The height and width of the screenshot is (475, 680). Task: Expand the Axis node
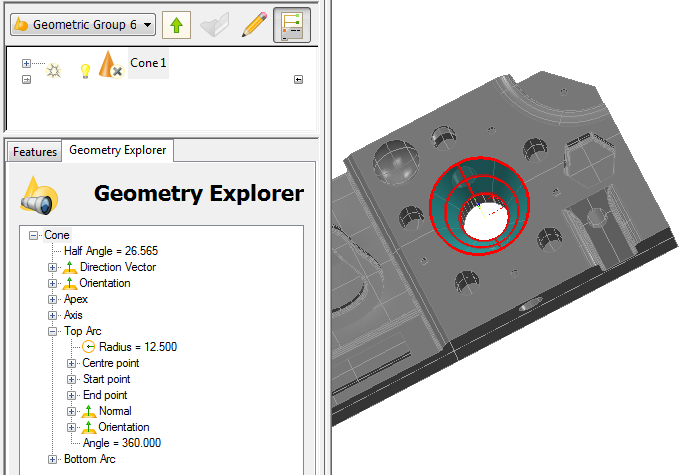pyautogui.click(x=52, y=316)
